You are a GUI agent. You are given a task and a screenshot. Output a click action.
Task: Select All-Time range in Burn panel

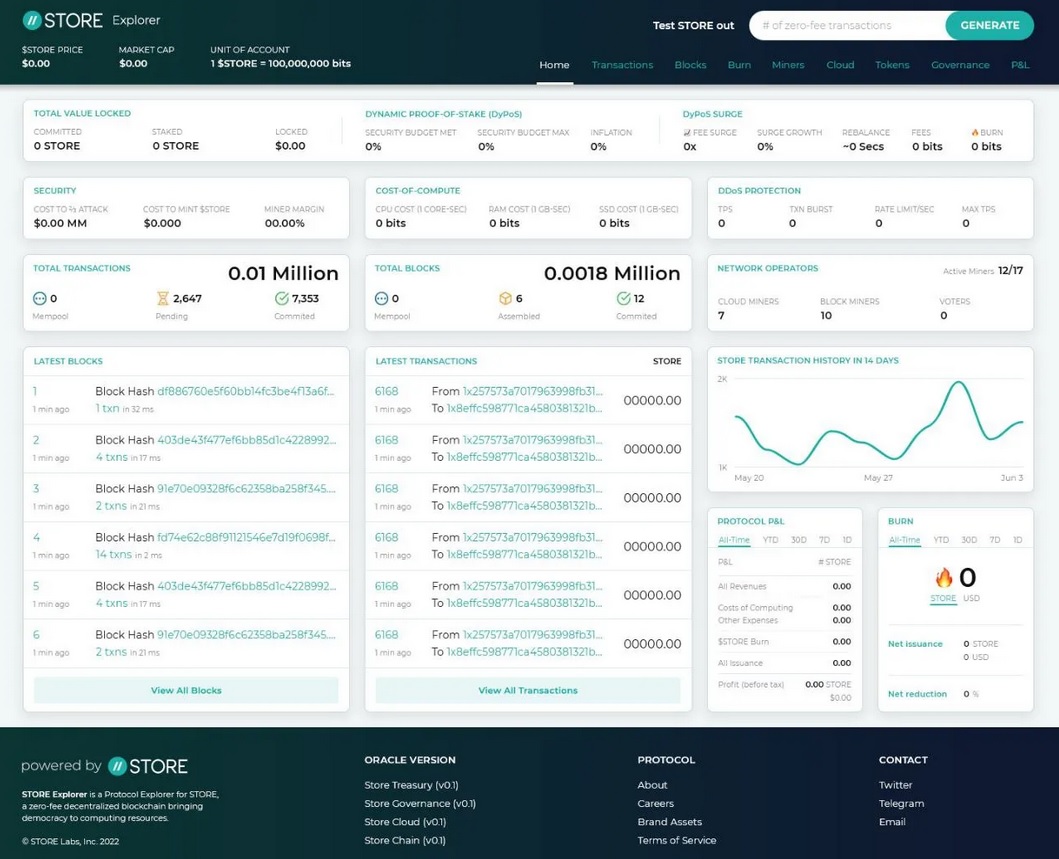pyautogui.click(x=904, y=540)
